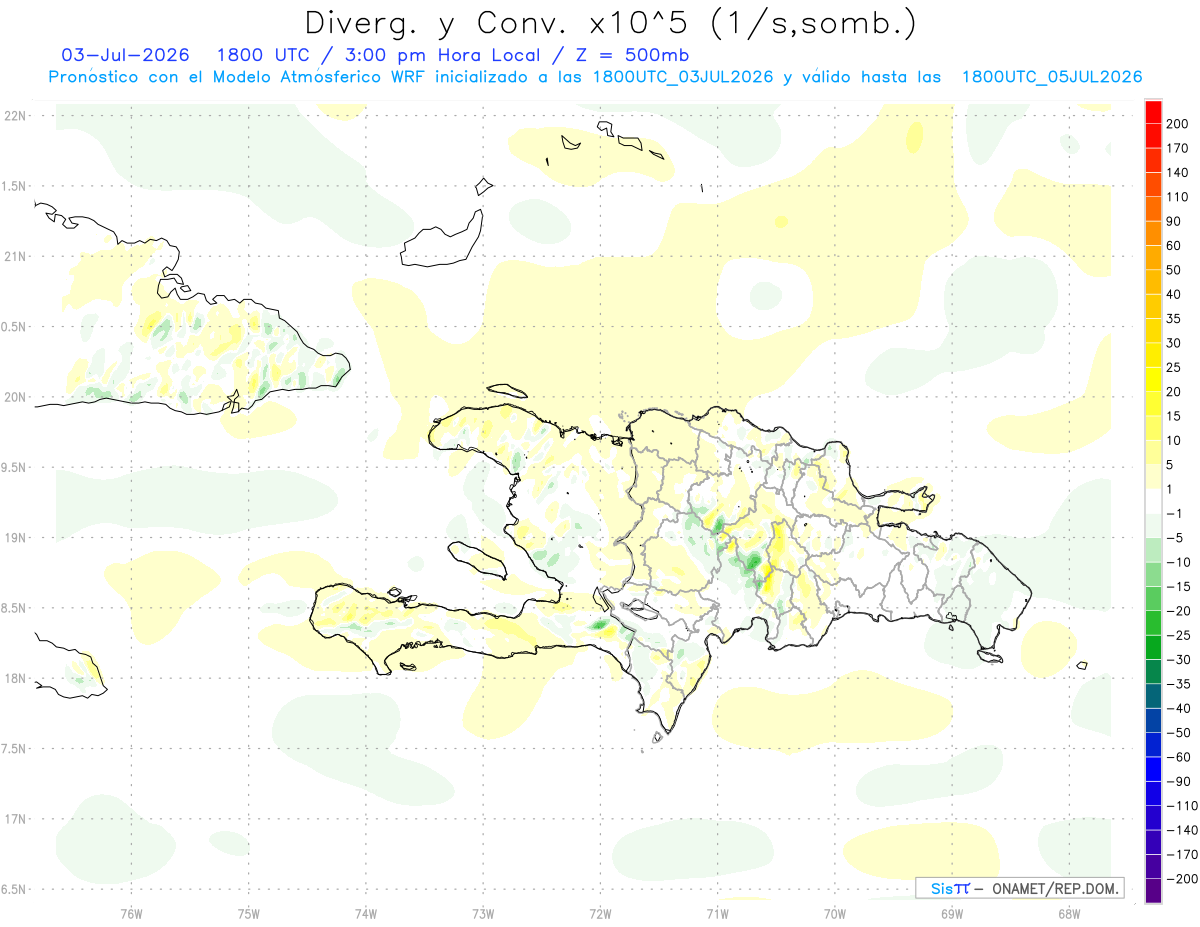Screen dimensions: 1200x927
Task: Click the '74W' longitude label
Action: [x=366, y=913]
